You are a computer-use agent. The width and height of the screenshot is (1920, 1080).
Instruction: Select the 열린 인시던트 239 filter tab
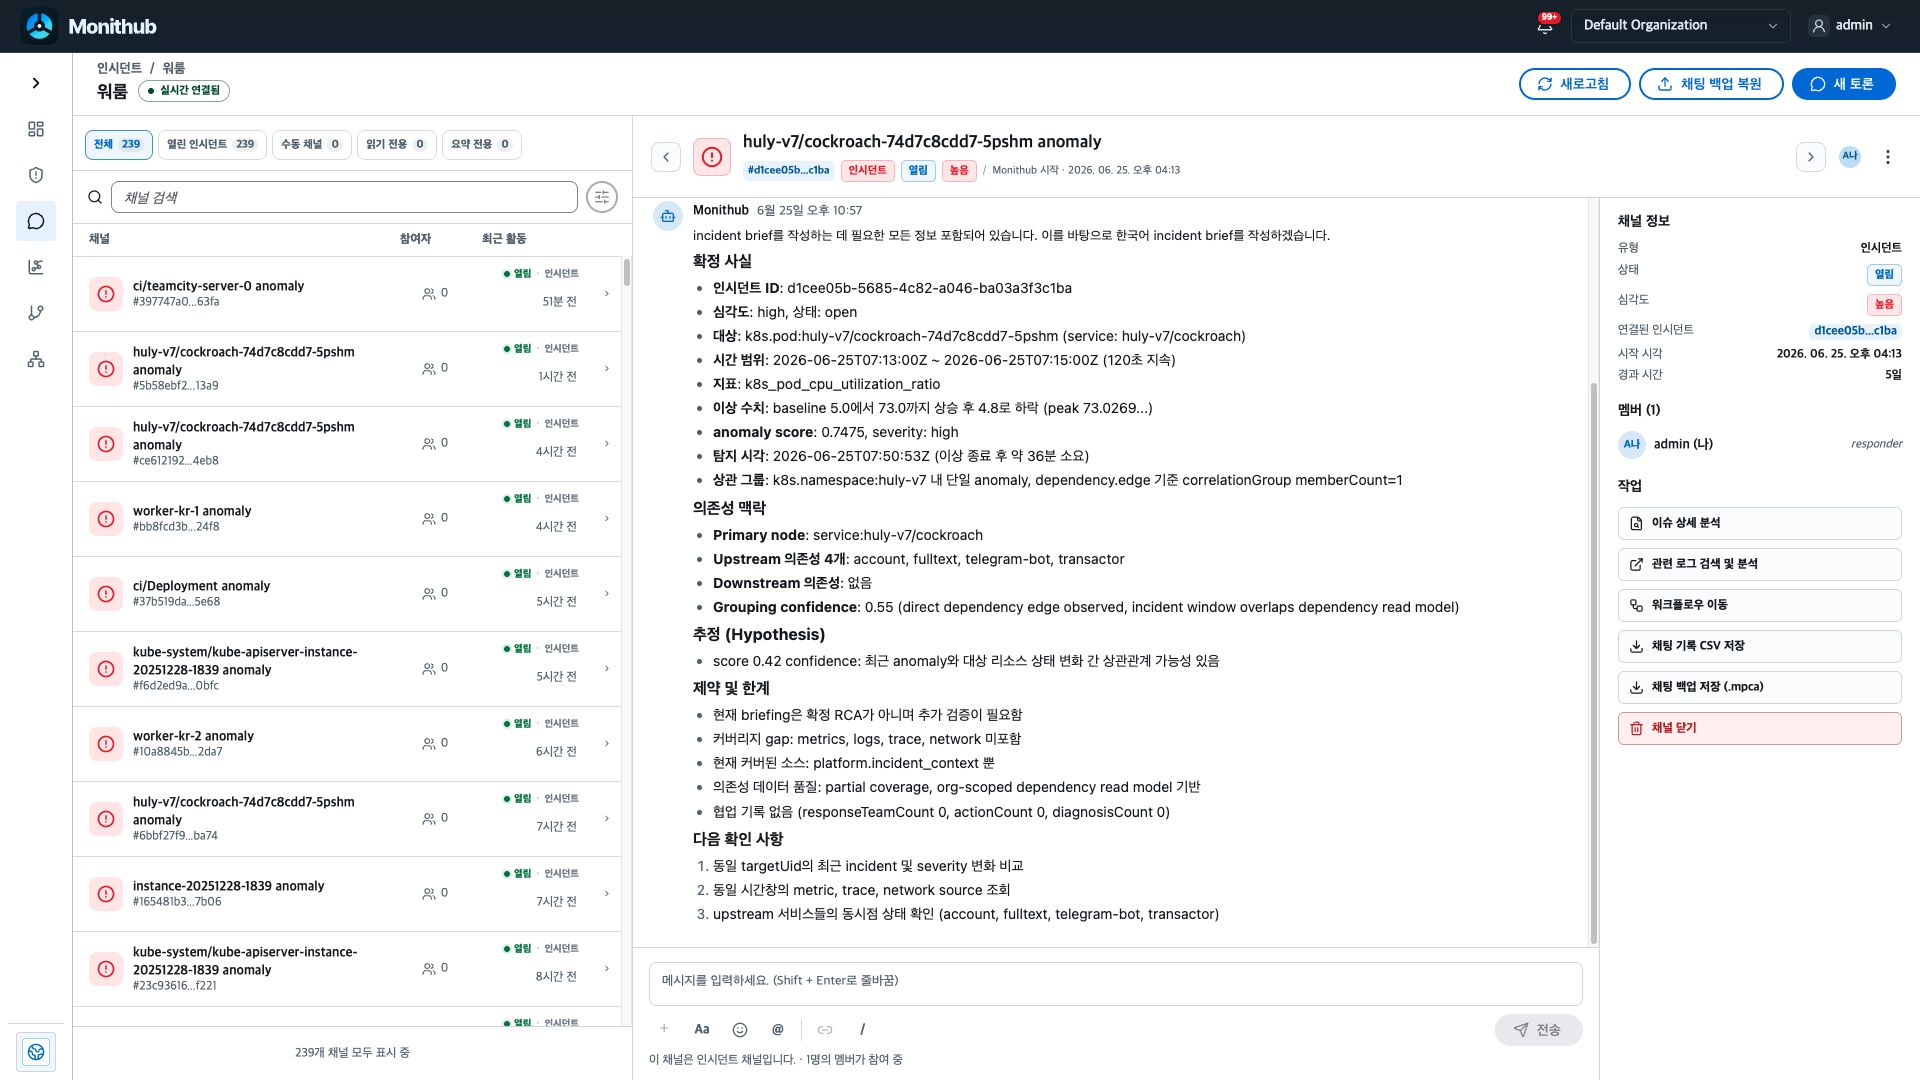click(211, 144)
